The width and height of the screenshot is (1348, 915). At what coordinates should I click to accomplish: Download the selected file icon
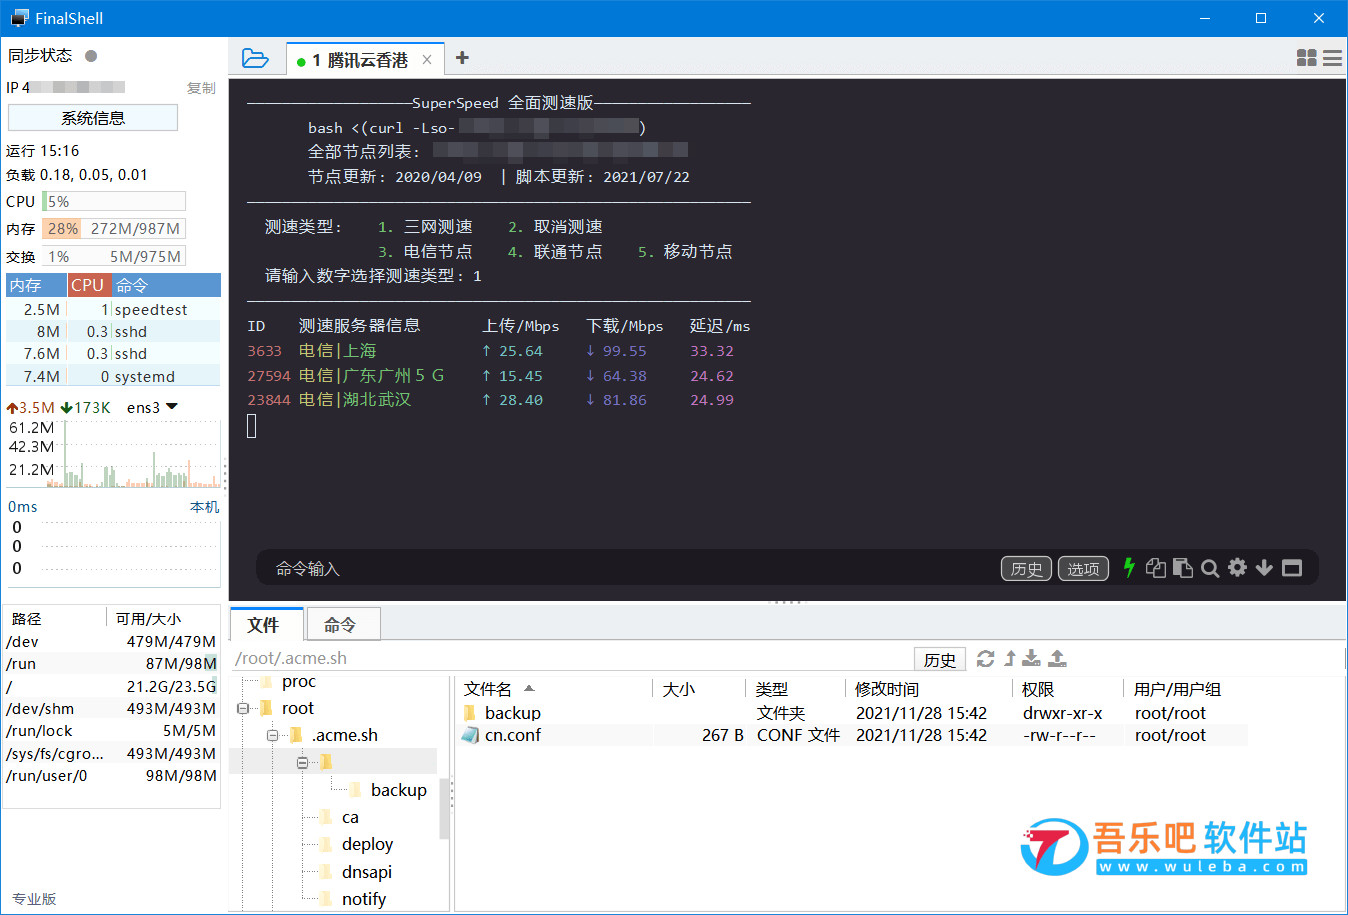1032,658
